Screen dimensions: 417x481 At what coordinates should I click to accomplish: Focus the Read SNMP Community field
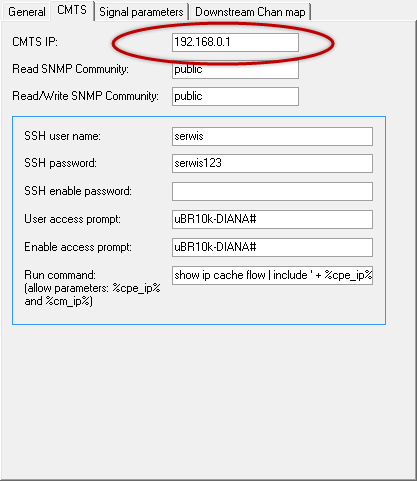pyautogui.click(x=235, y=69)
